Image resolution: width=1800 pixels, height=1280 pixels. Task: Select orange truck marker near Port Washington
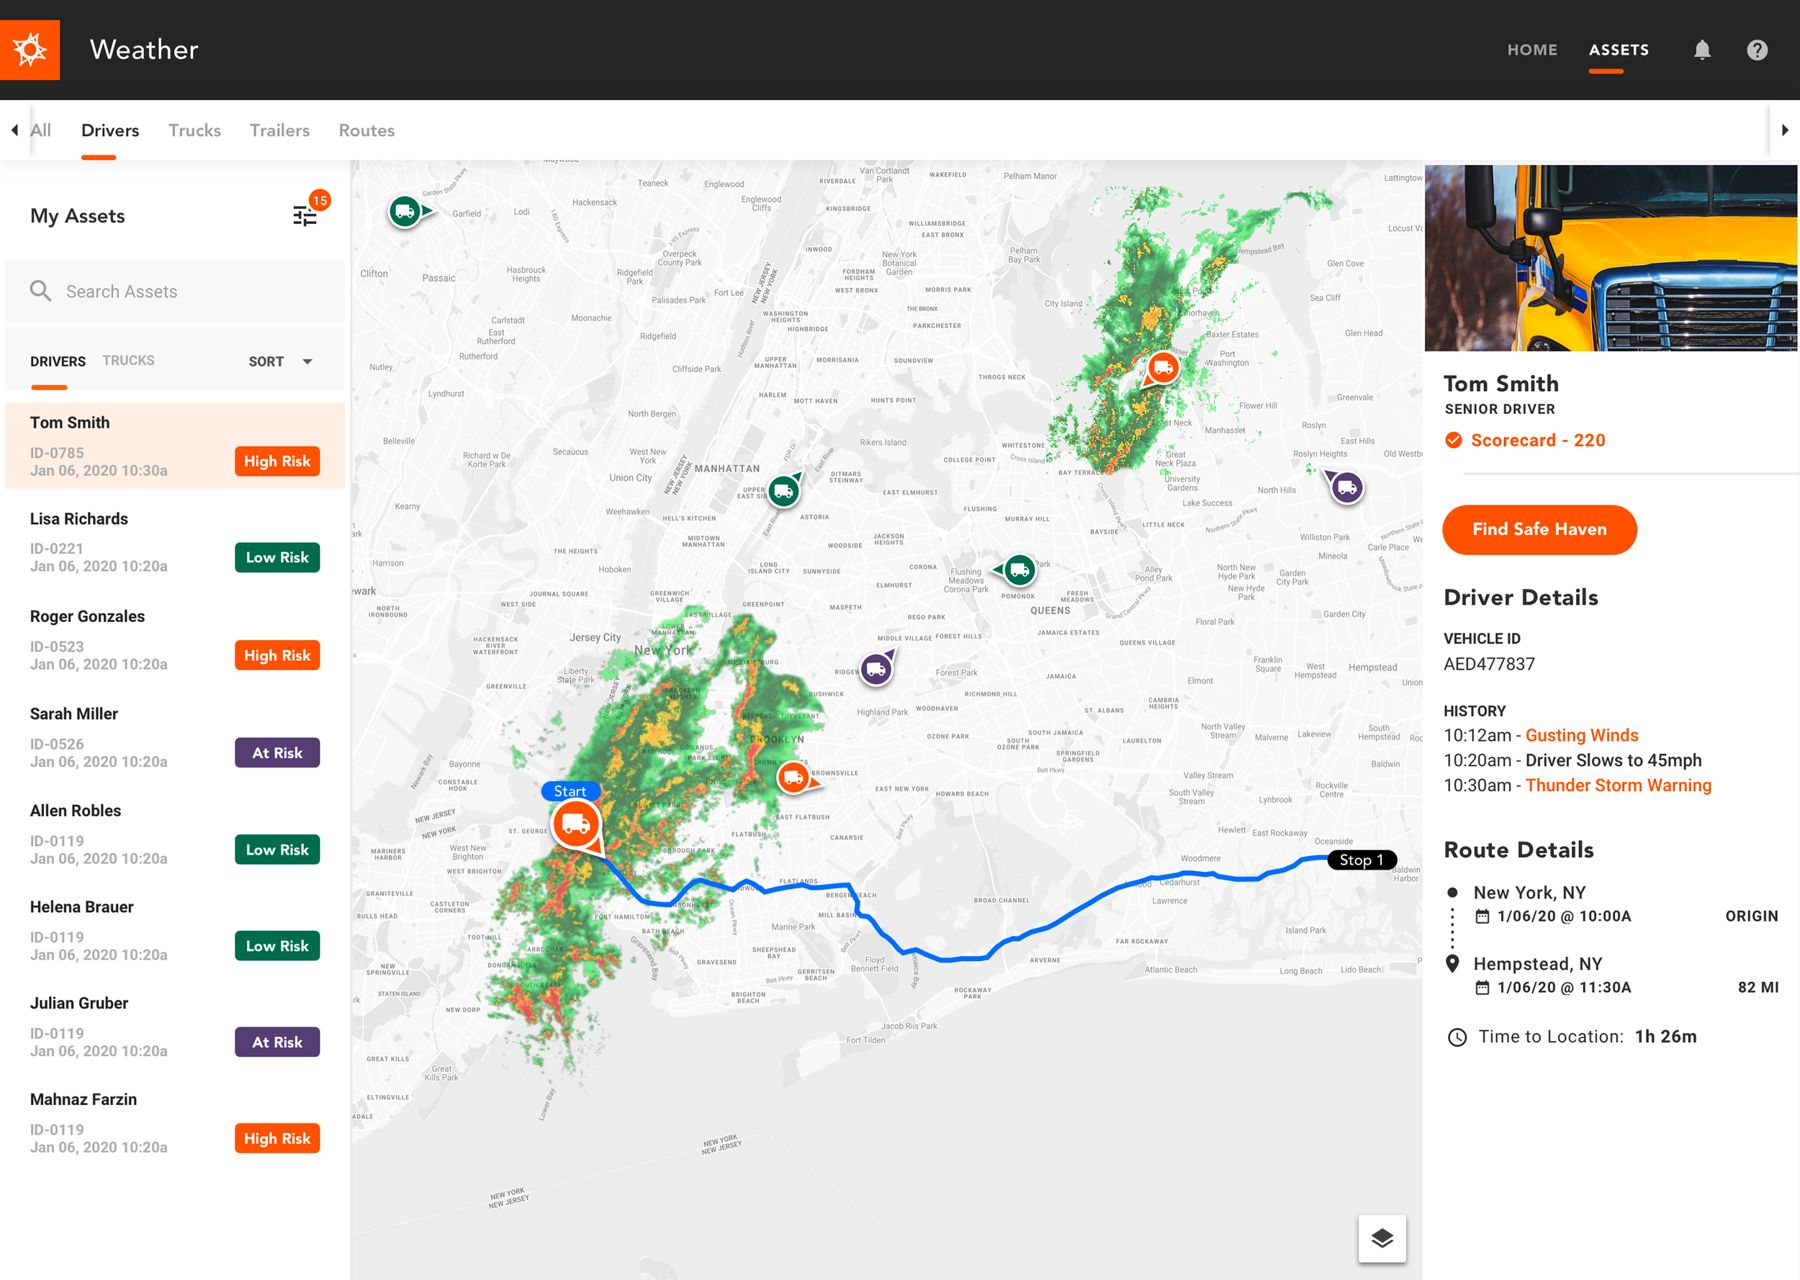click(x=1162, y=368)
